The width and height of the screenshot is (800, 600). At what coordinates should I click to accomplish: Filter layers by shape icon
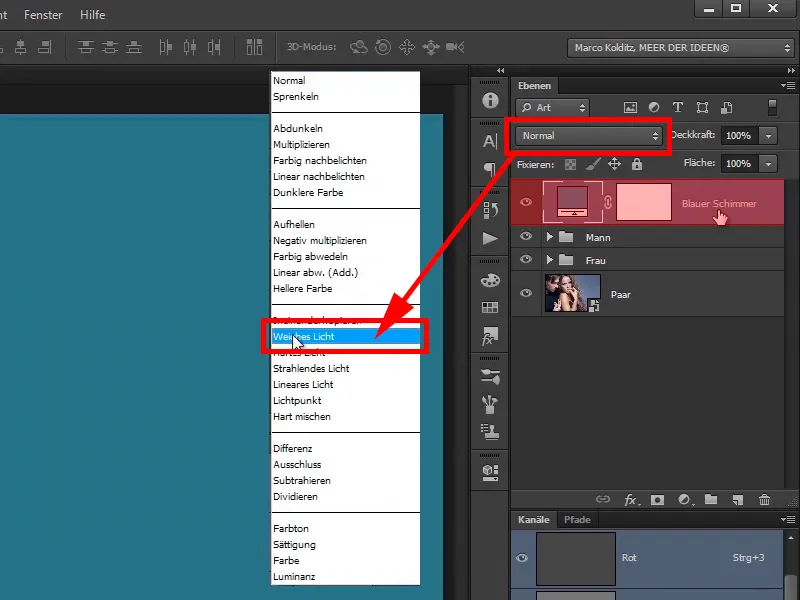(702, 107)
